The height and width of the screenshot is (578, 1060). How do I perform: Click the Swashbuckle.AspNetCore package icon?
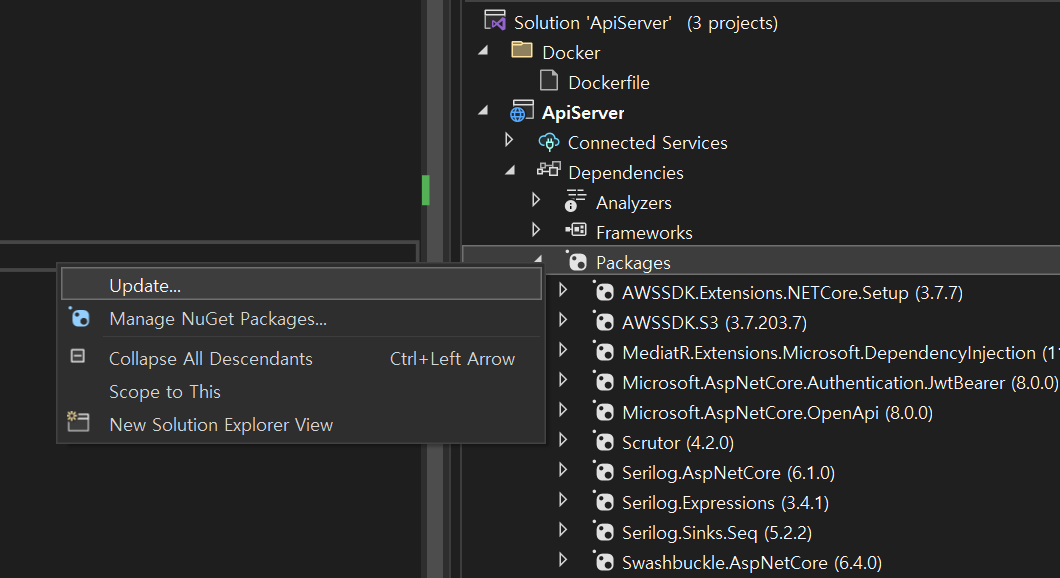603,561
